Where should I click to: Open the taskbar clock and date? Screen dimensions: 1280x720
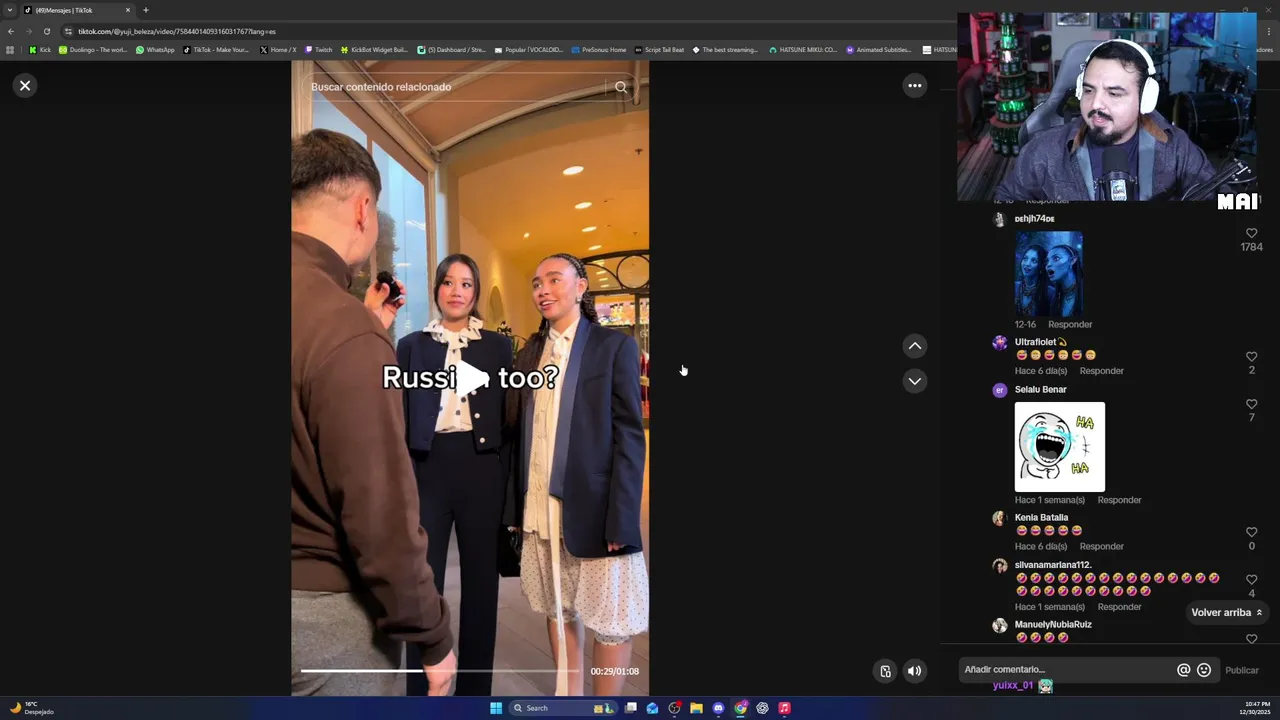tap(1257, 708)
